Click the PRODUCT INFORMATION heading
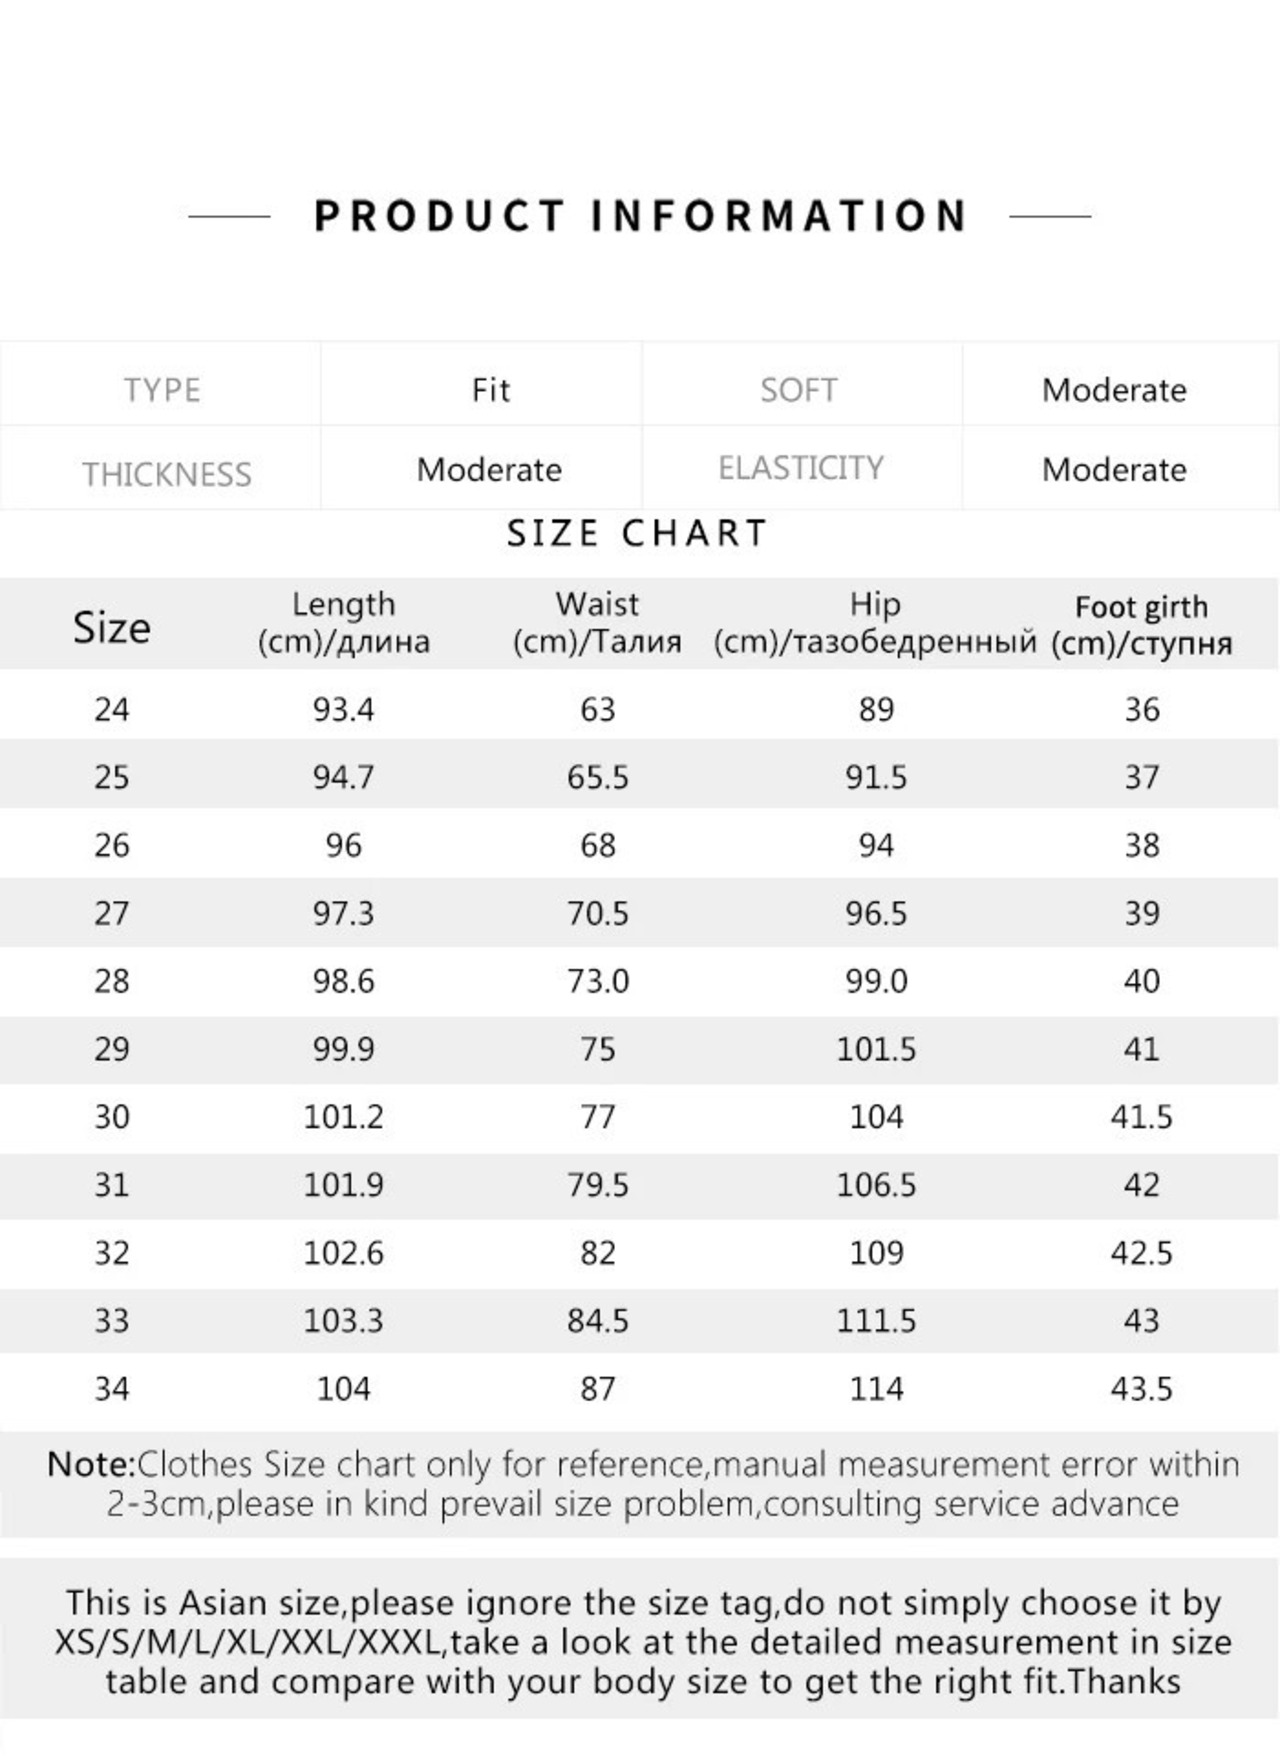Viewport: 1280px width, 1759px height. pos(640,216)
